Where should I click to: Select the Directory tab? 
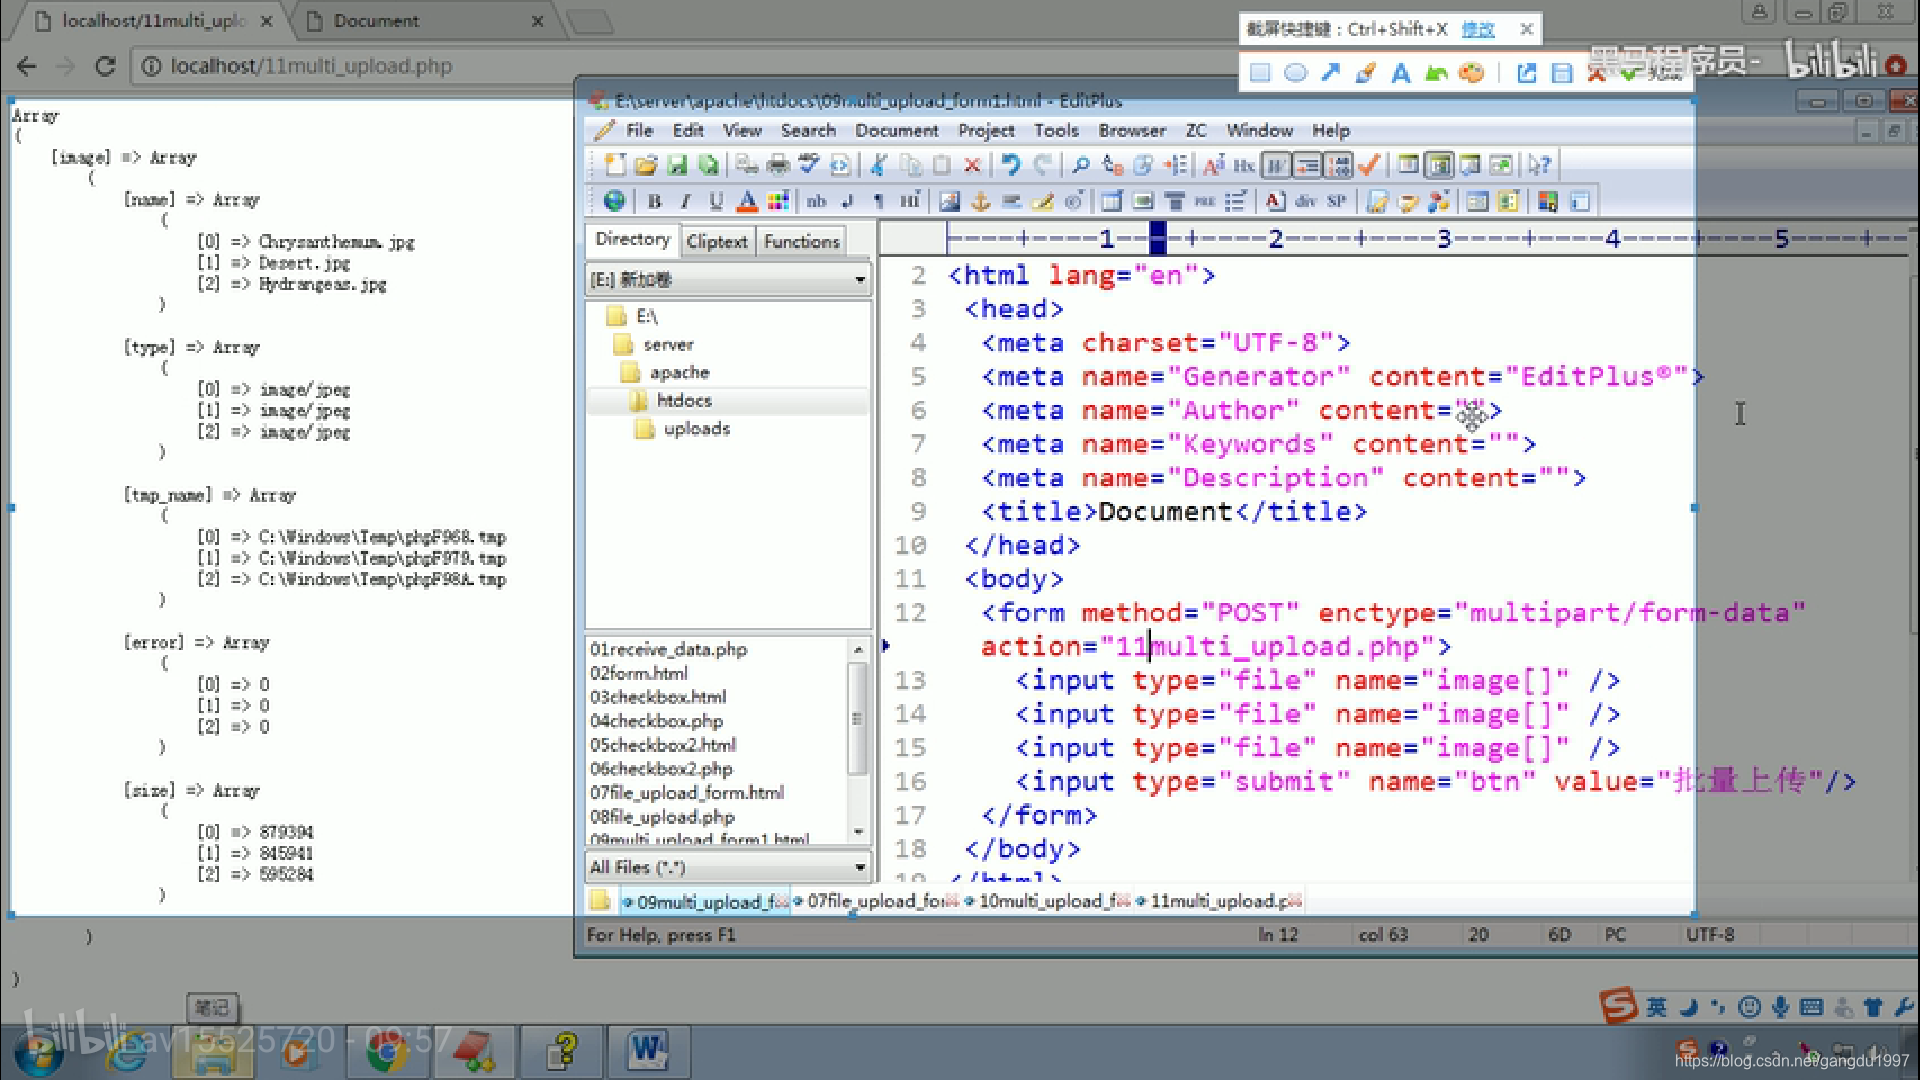pos(632,240)
